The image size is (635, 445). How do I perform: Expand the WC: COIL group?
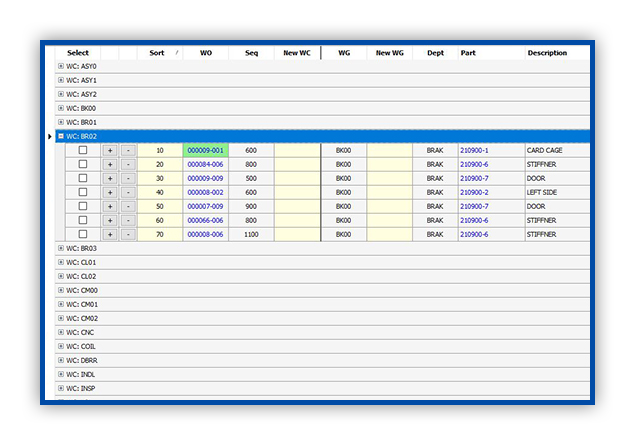(61, 346)
